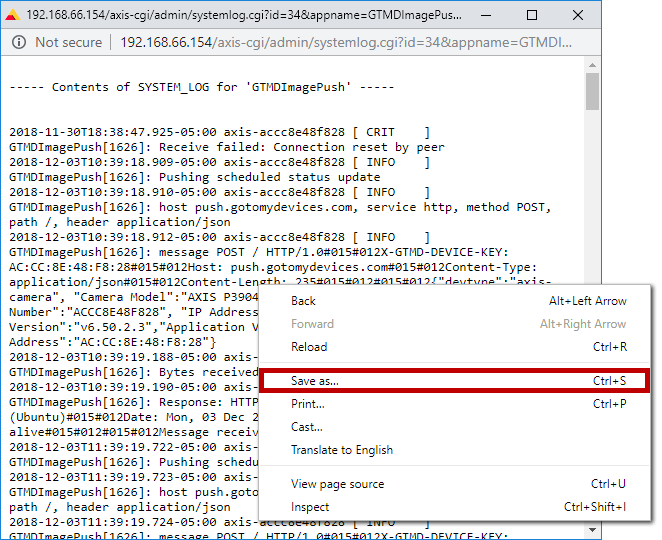Select Translate to English
The height and width of the screenshot is (540, 662).
pyautogui.click(x=342, y=450)
